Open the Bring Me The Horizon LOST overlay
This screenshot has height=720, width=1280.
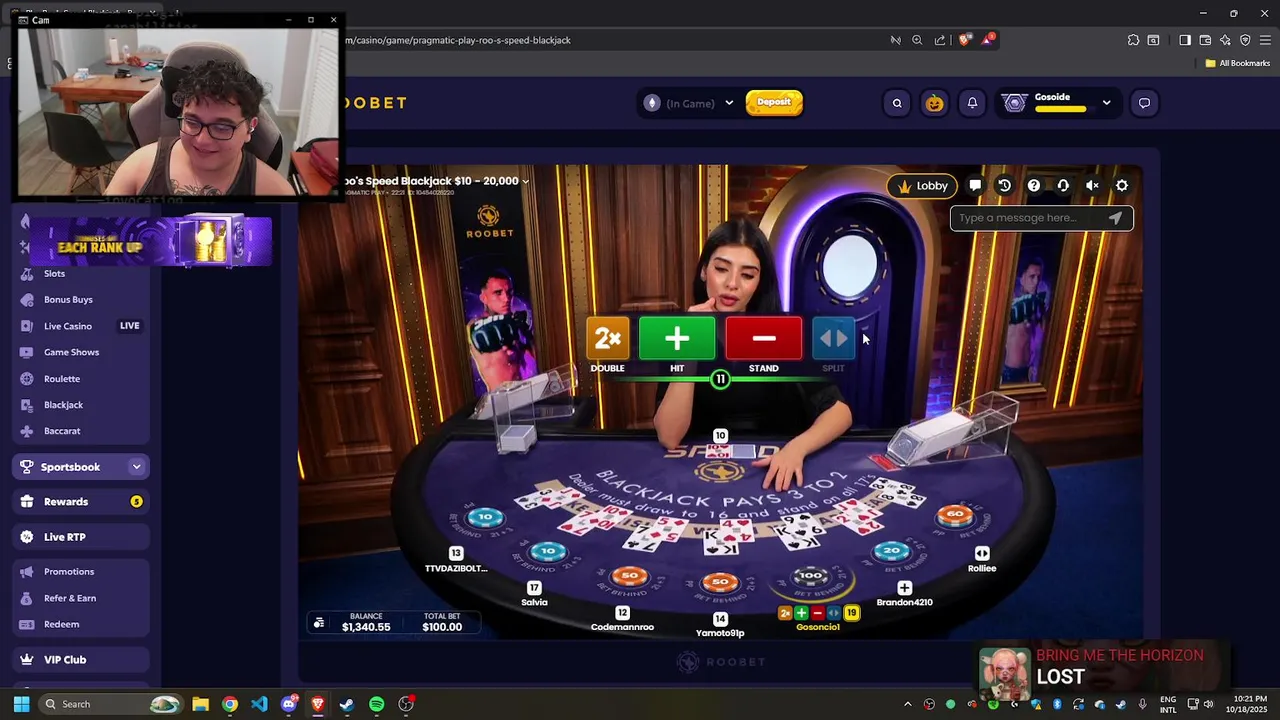tap(1104, 672)
